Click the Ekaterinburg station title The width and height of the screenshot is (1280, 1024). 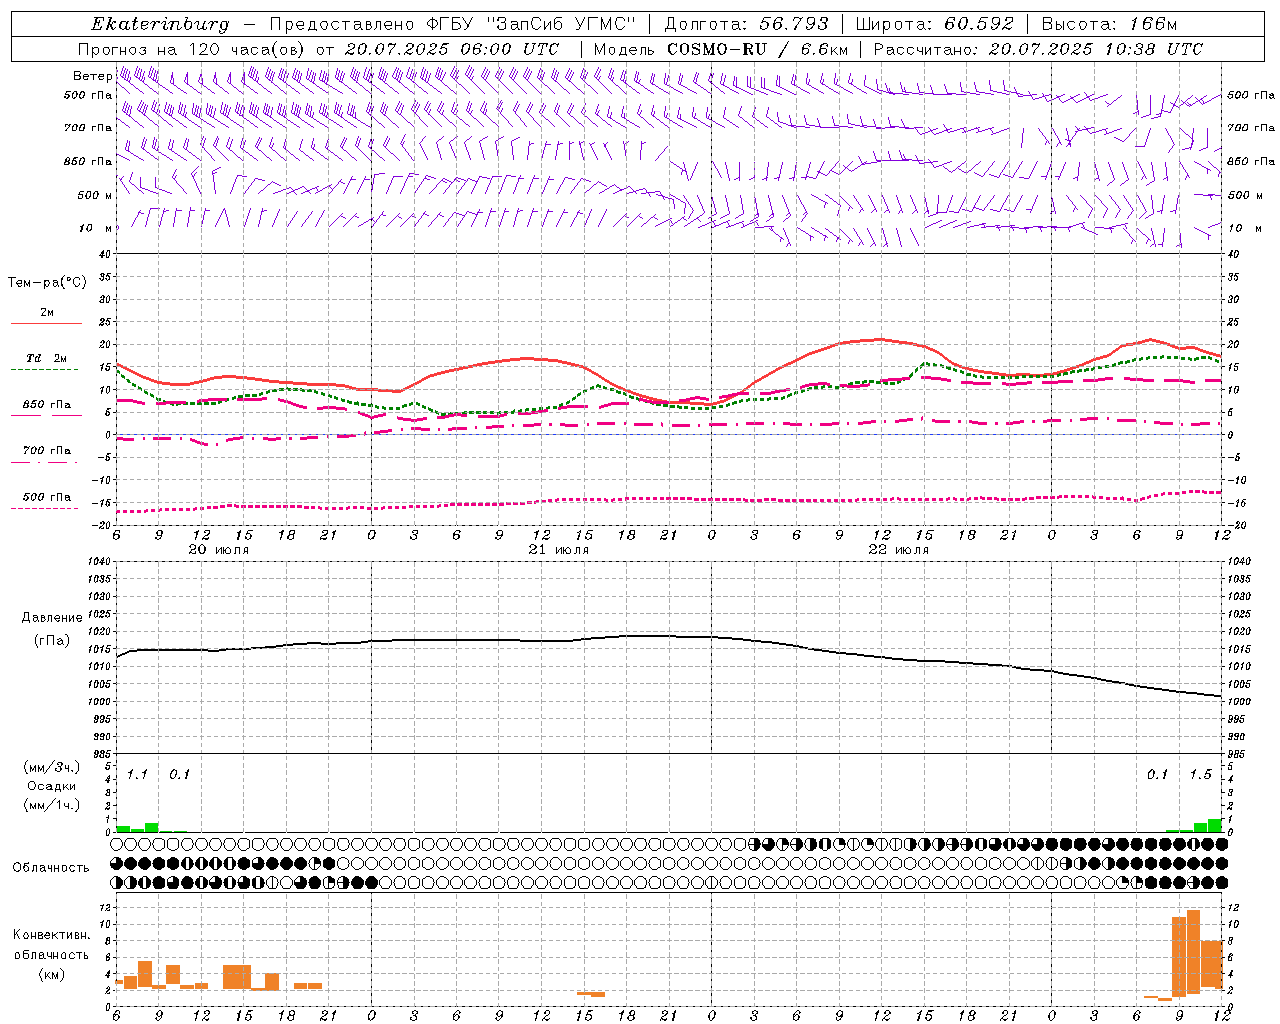(160, 24)
